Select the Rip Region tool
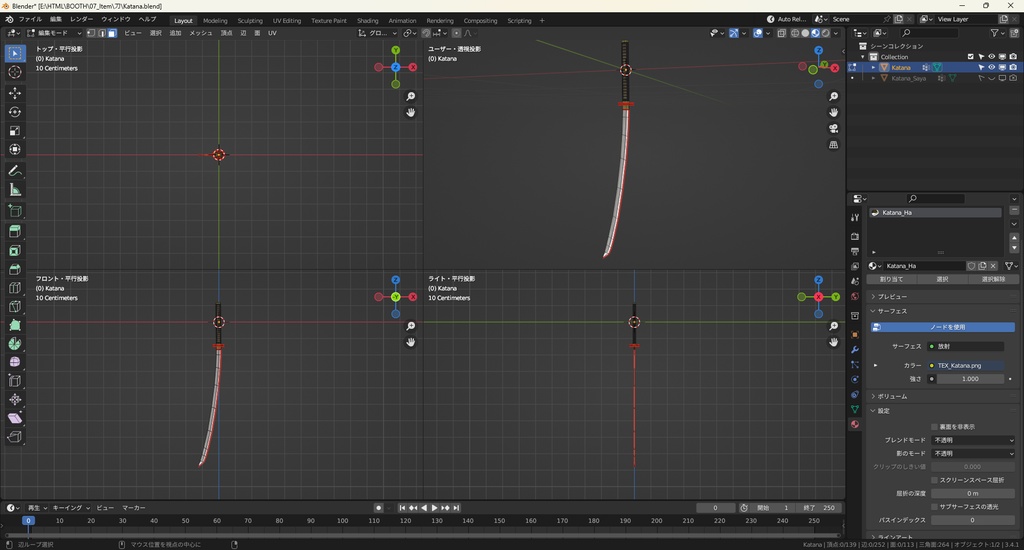 click(x=15, y=437)
